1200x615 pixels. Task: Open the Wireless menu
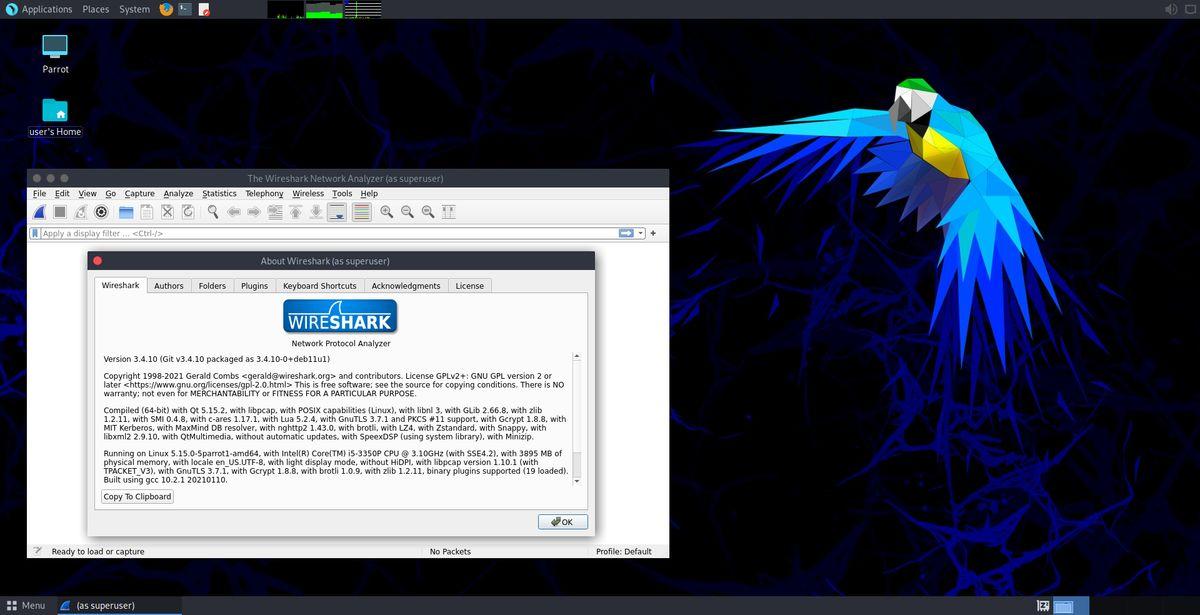click(x=308, y=194)
